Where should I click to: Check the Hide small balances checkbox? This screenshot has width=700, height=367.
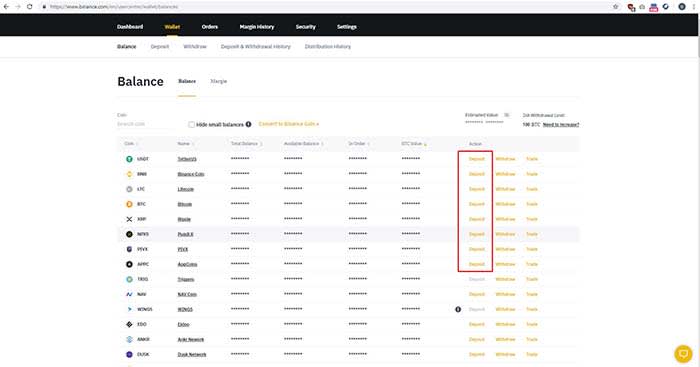[192, 125]
